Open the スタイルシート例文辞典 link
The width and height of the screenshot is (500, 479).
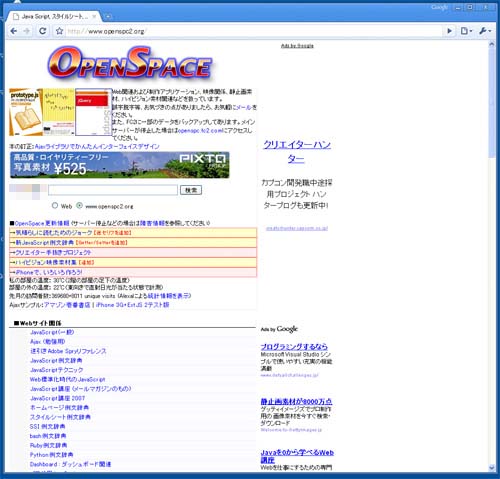pyautogui.click(x=60, y=417)
